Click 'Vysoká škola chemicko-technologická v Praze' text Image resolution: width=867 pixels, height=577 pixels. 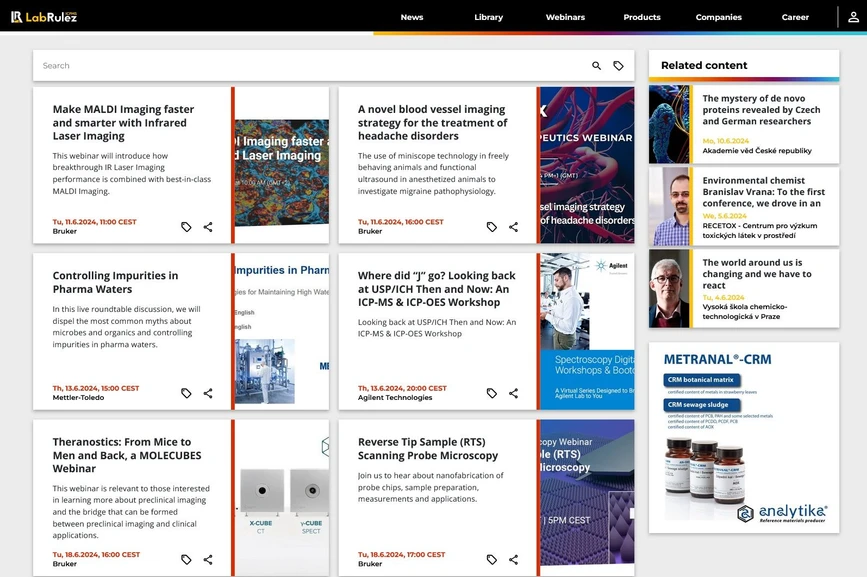(x=744, y=312)
